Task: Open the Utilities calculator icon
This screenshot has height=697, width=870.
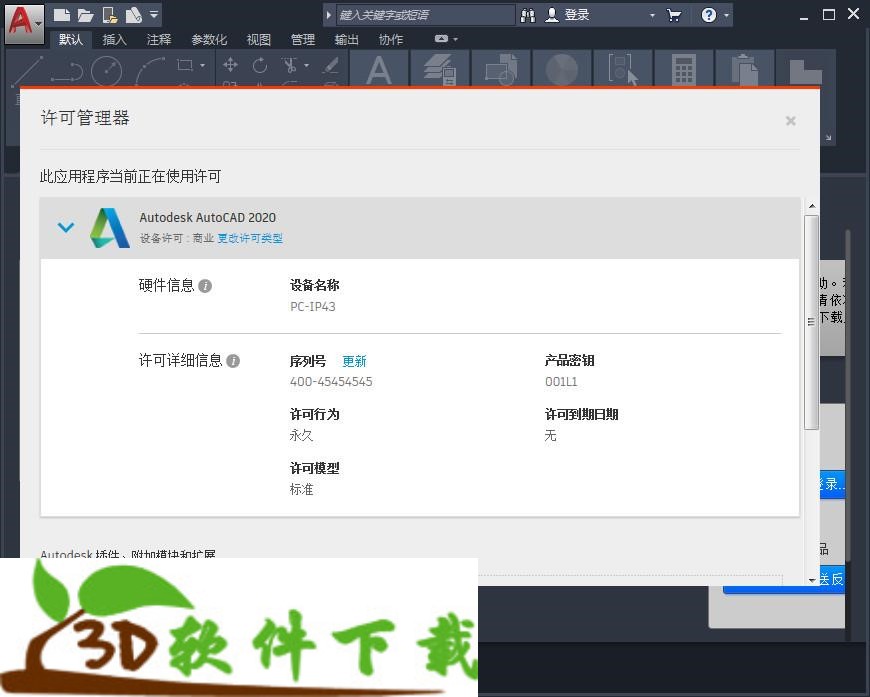Action: [x=684, y=70]
